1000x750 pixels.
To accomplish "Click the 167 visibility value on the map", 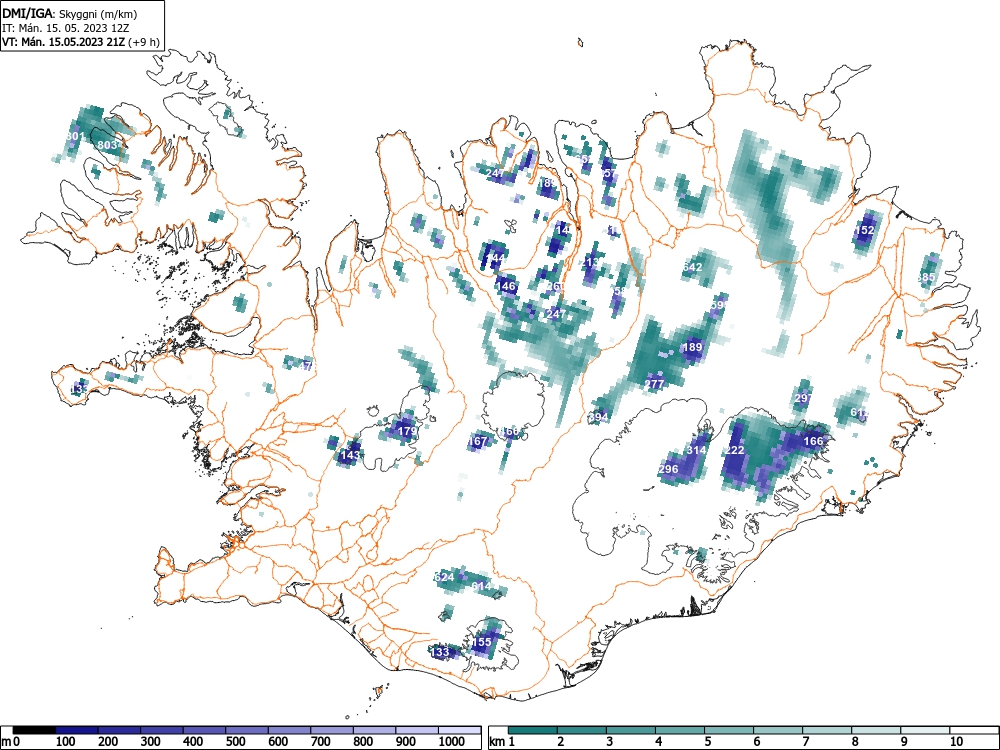I will point(478,441).
